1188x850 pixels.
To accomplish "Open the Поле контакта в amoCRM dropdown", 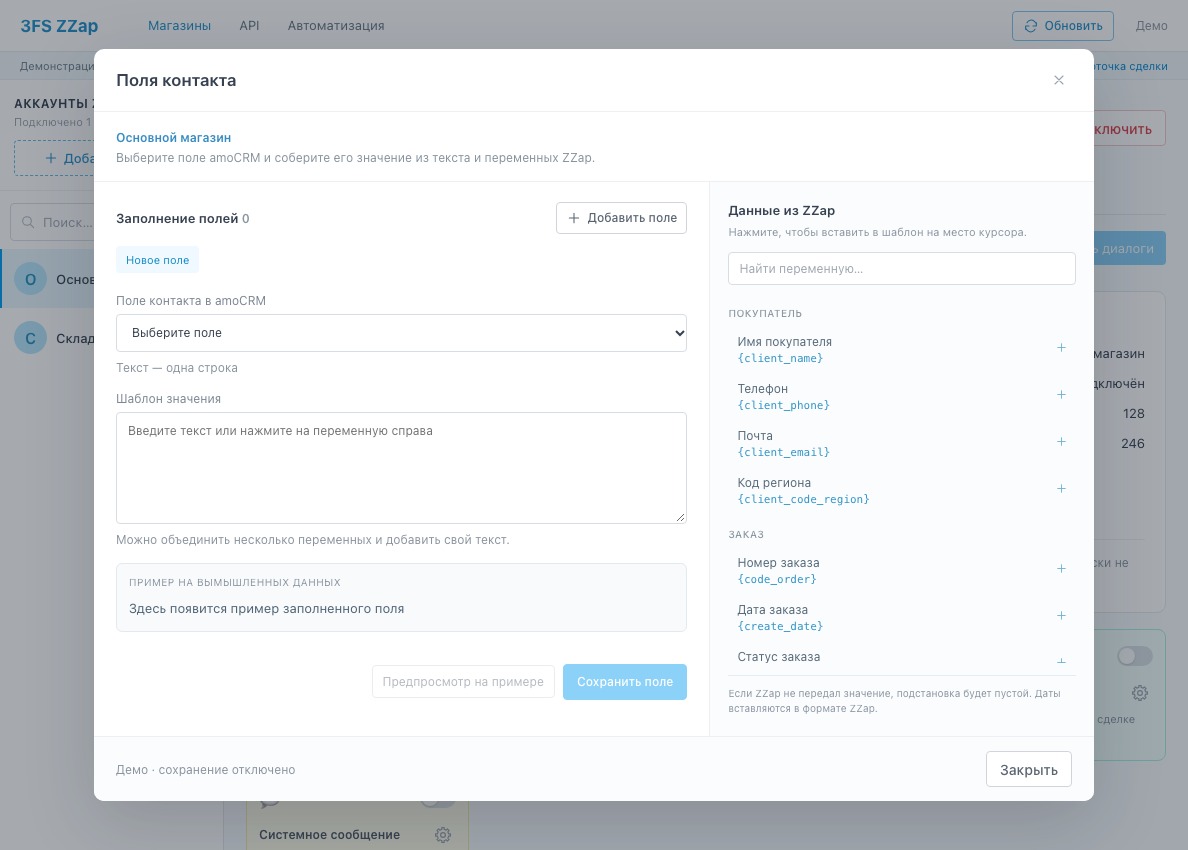I will (x=402, y=333).
